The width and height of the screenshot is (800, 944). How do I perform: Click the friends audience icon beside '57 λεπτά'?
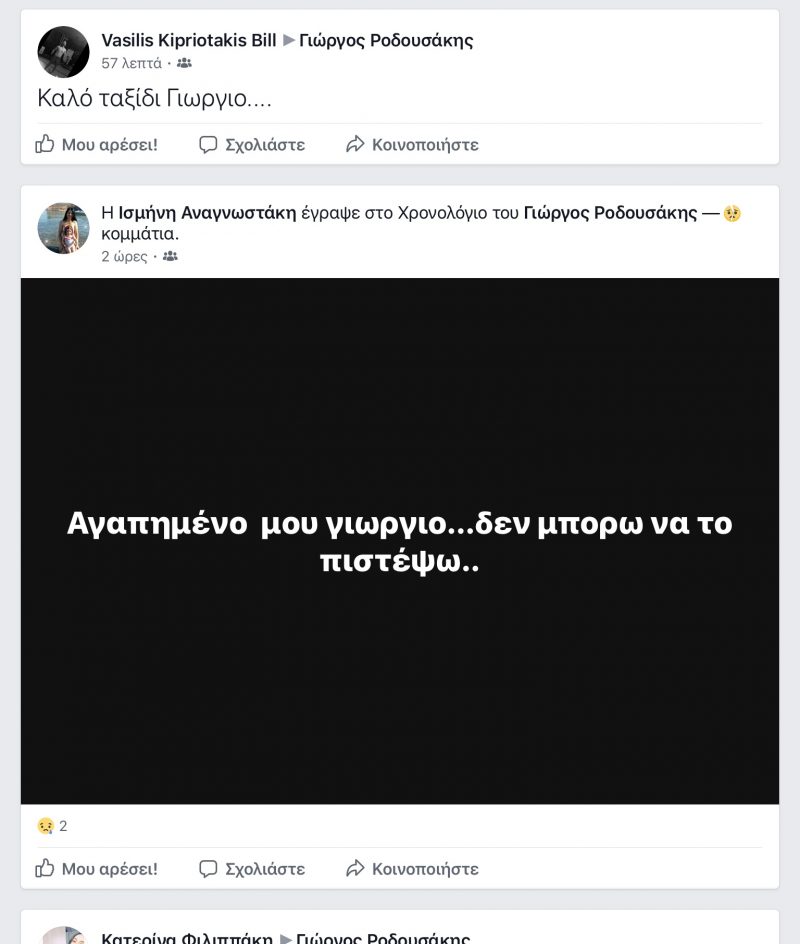point(184,63)
